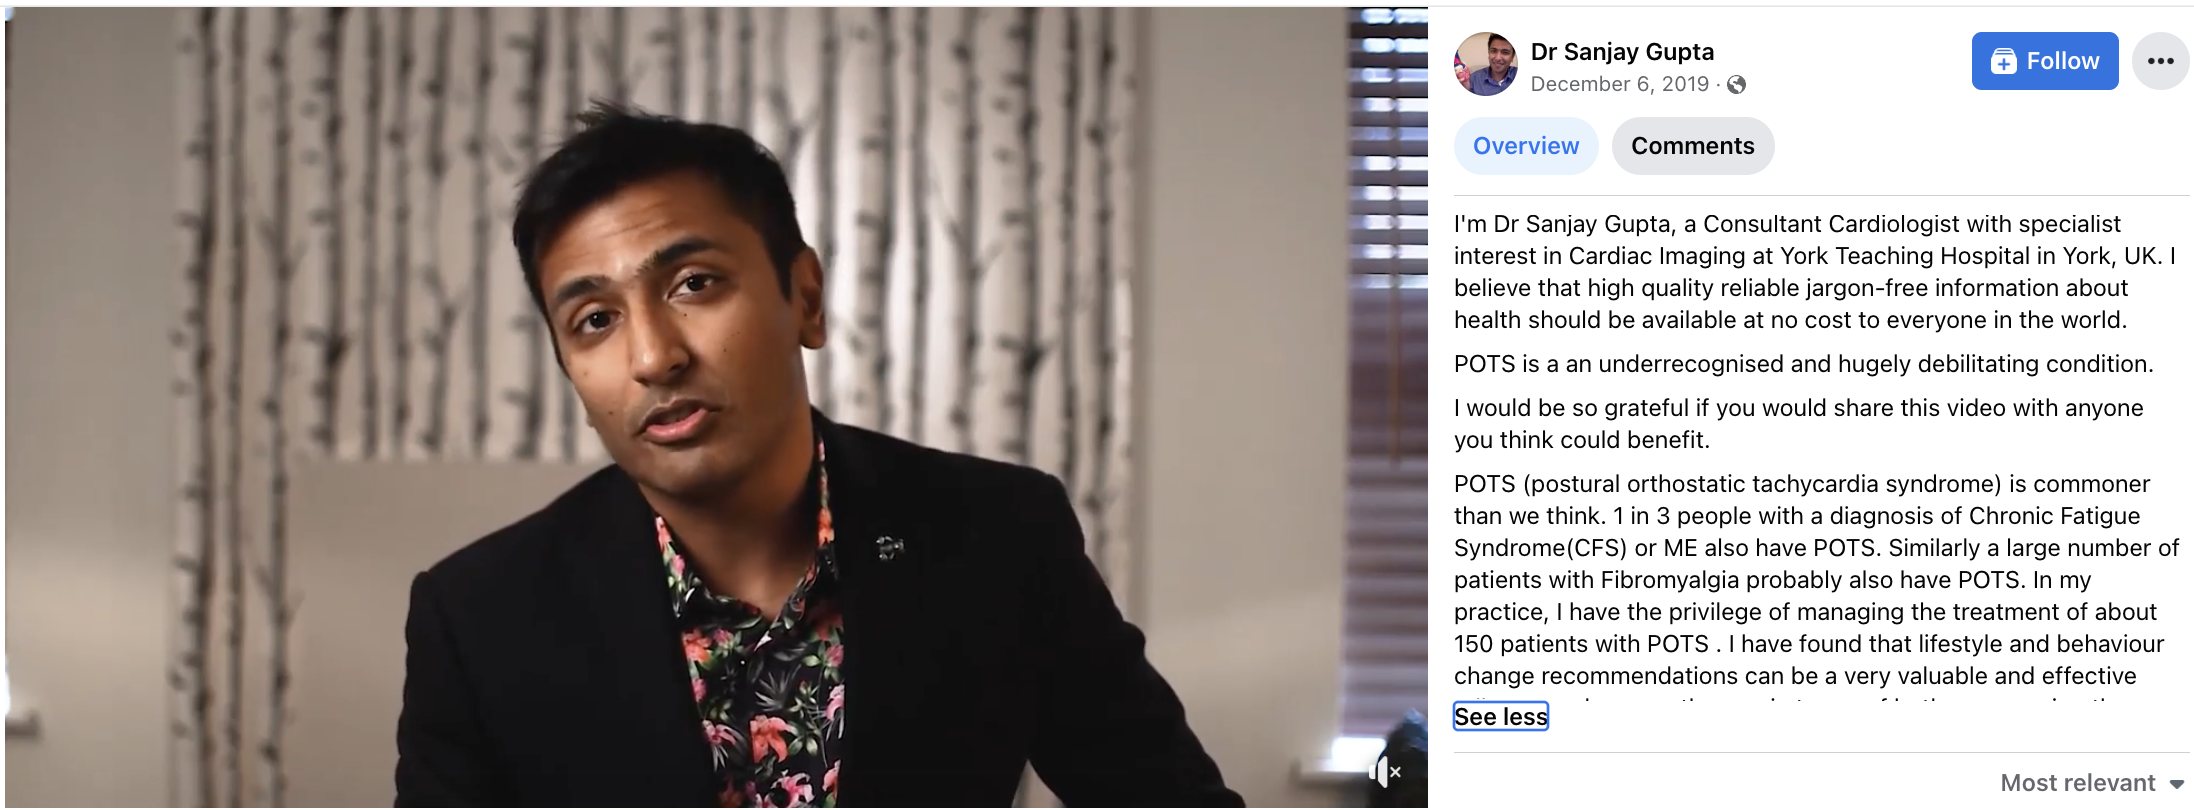Click the plus icon inside Follow button

[x=2003, y=62]
